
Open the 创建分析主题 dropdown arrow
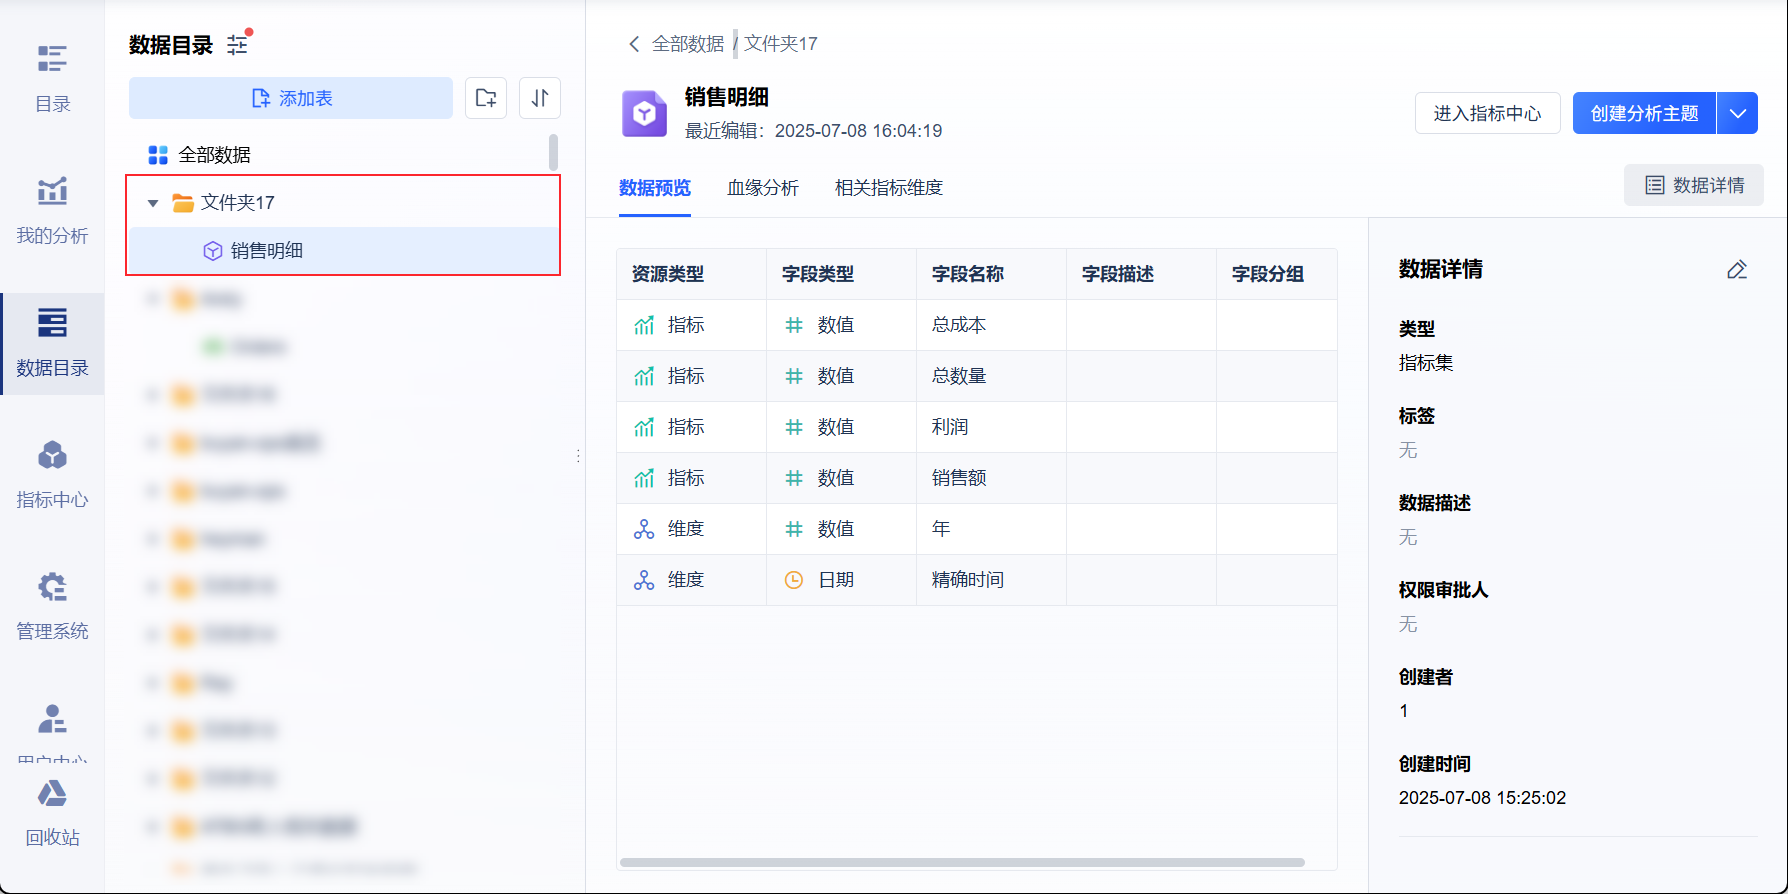point(1738,113)
